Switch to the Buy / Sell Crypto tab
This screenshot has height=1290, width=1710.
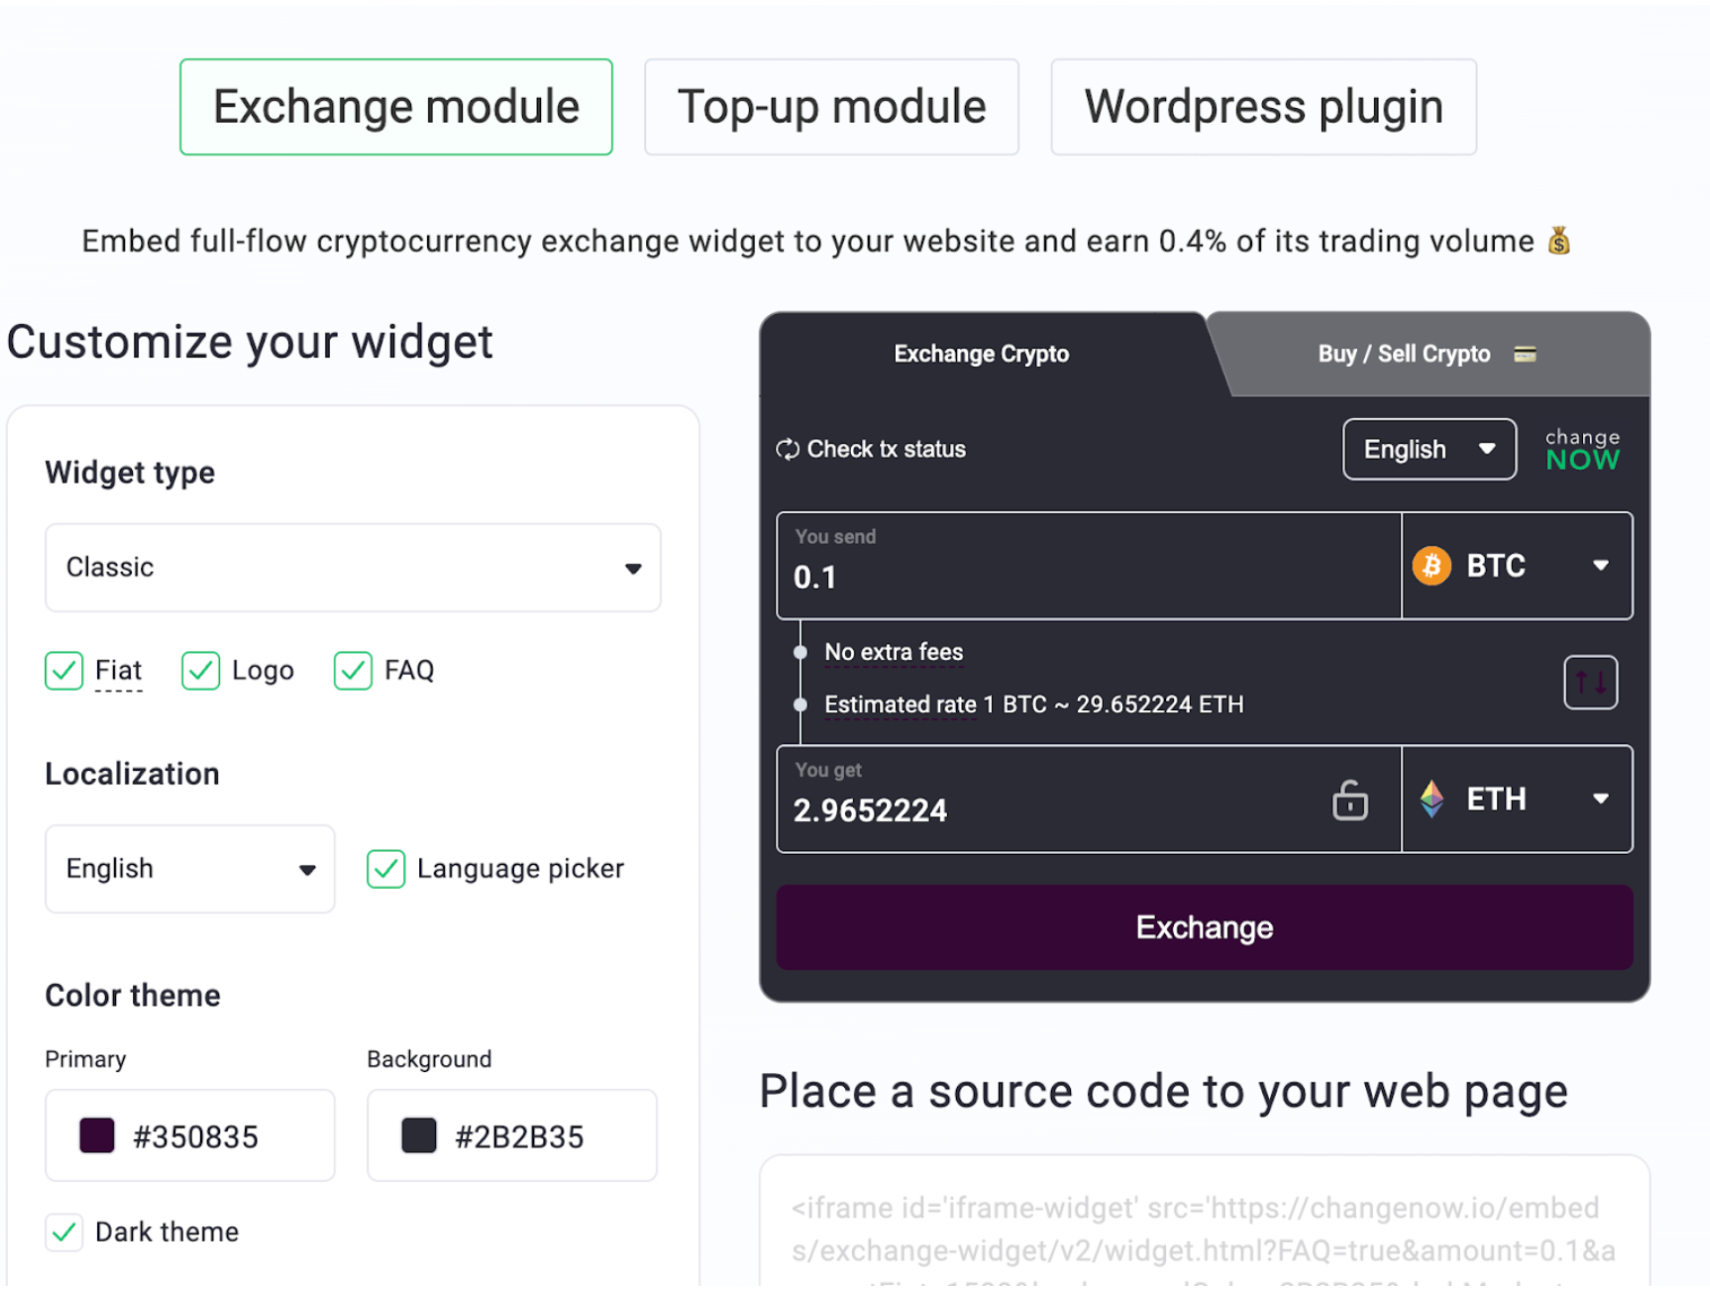(x=1403, y=353)
